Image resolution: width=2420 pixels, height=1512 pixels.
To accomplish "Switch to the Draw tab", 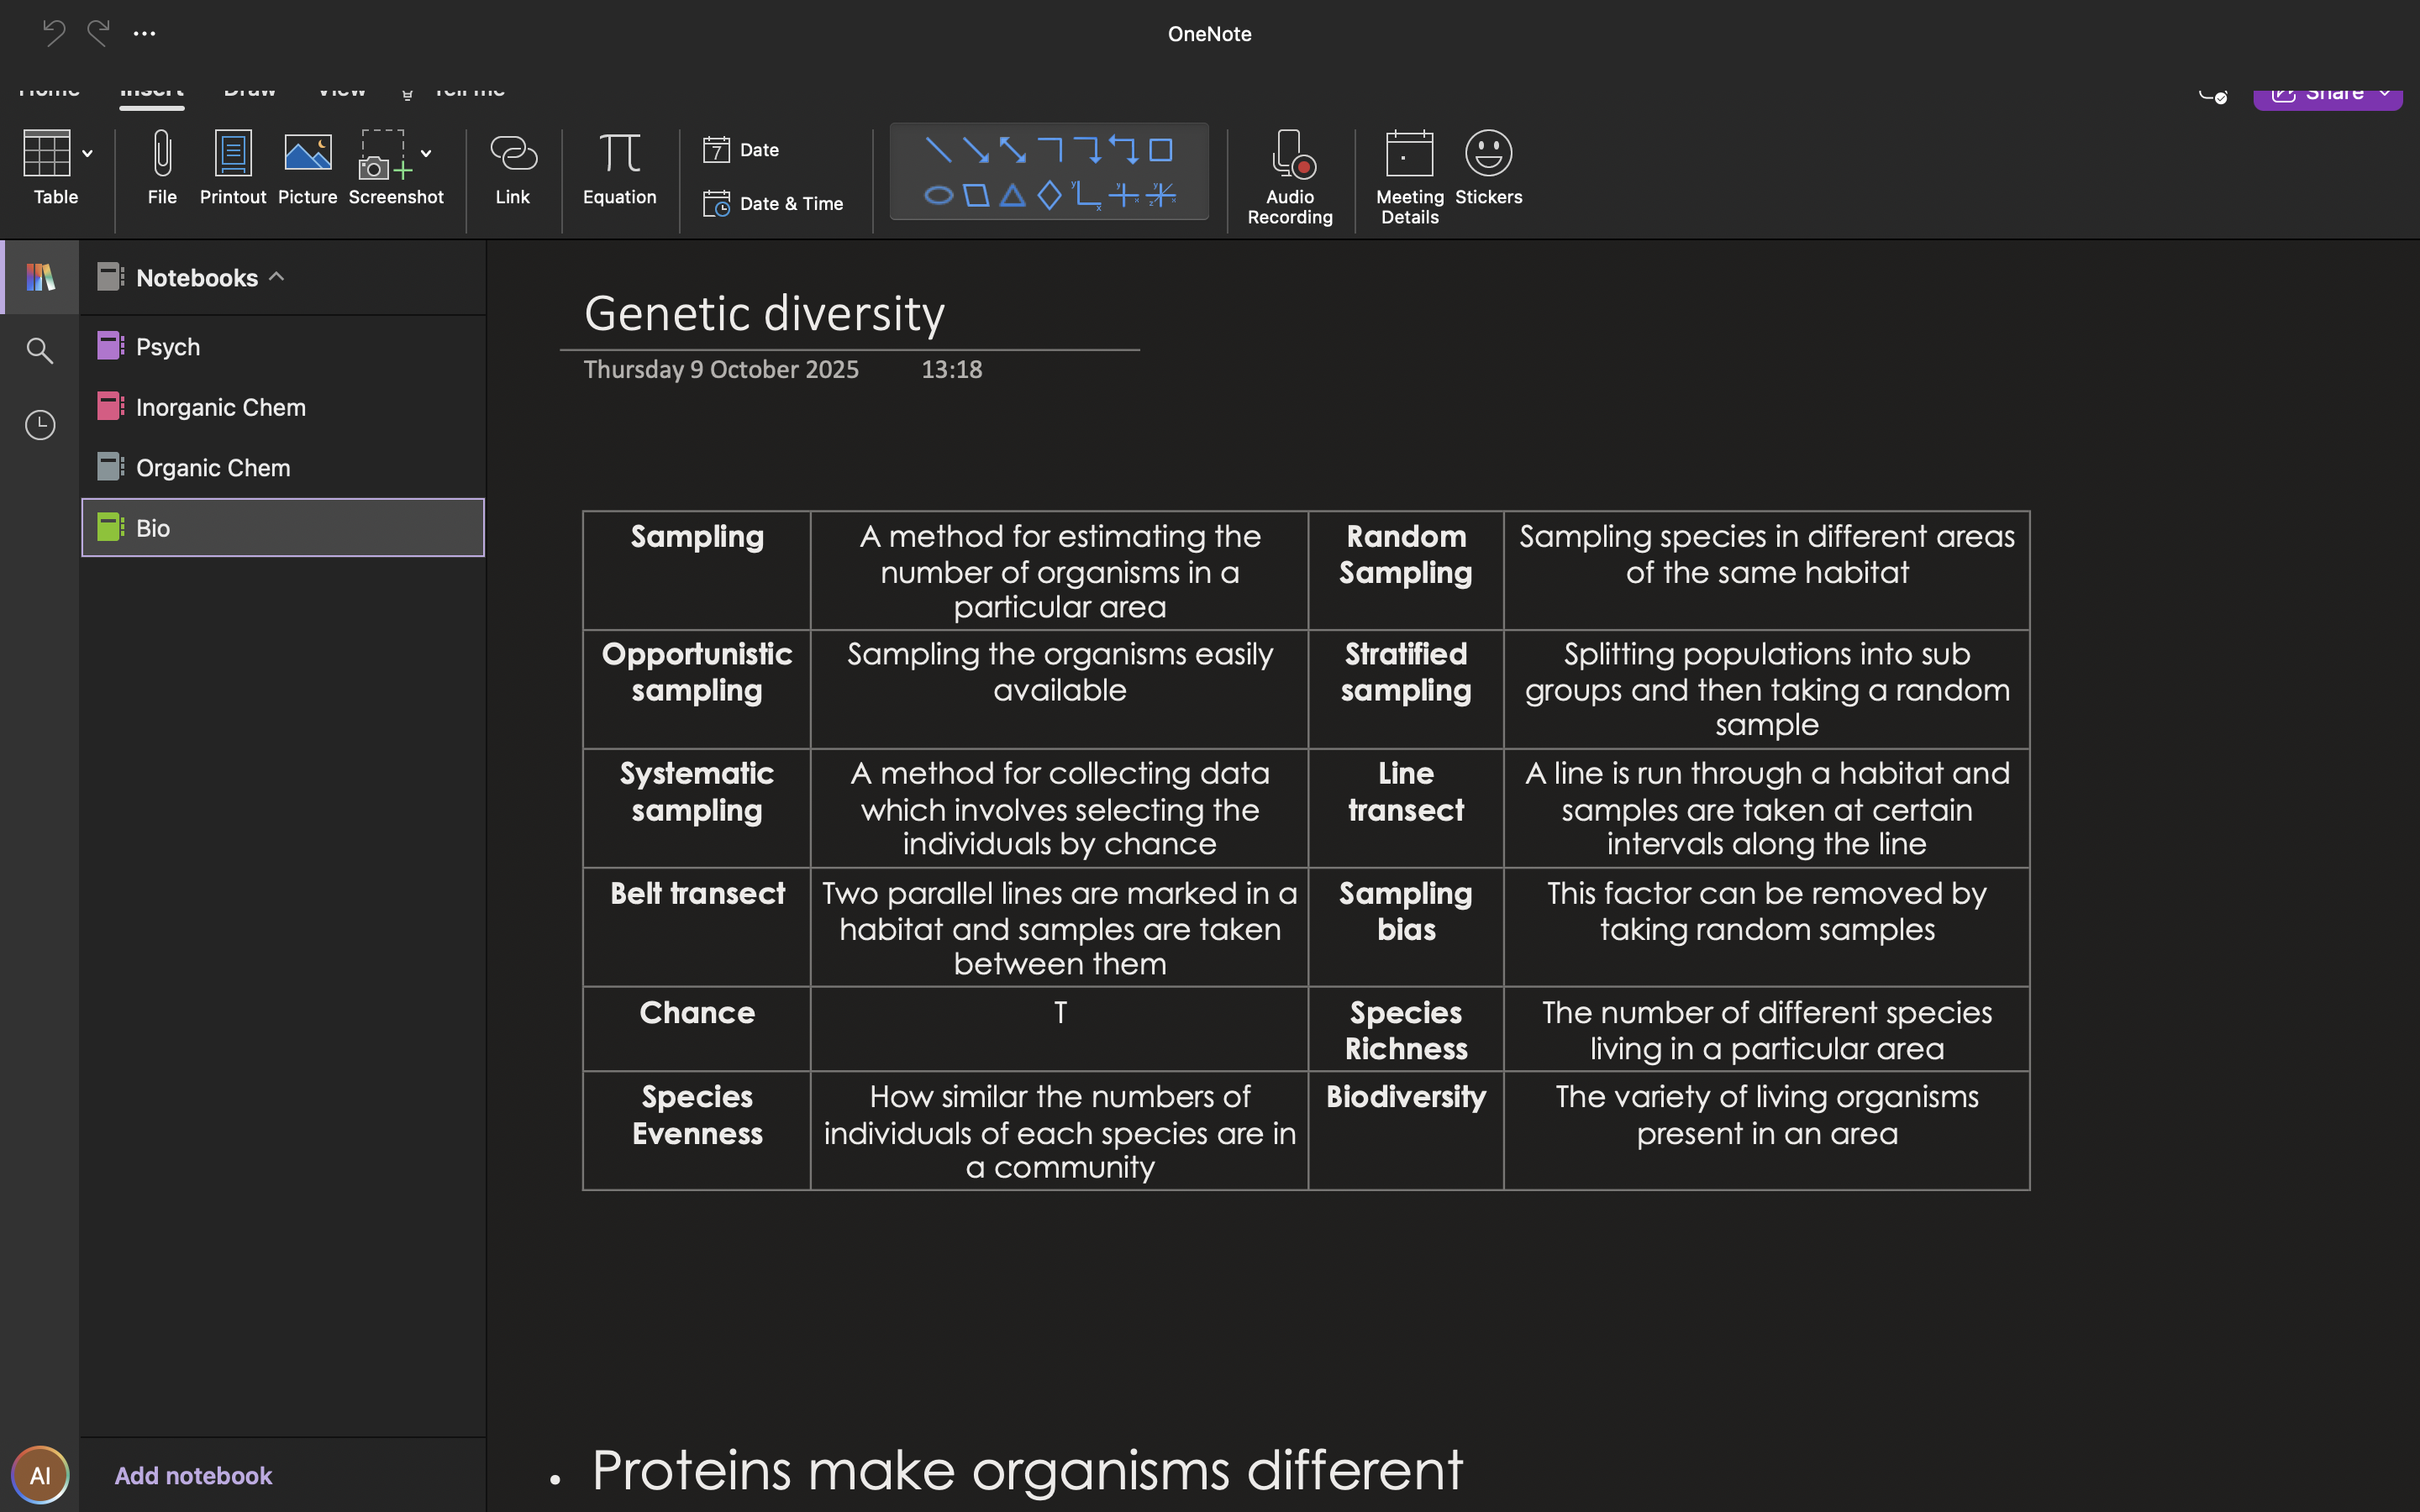I will (249, 91).
